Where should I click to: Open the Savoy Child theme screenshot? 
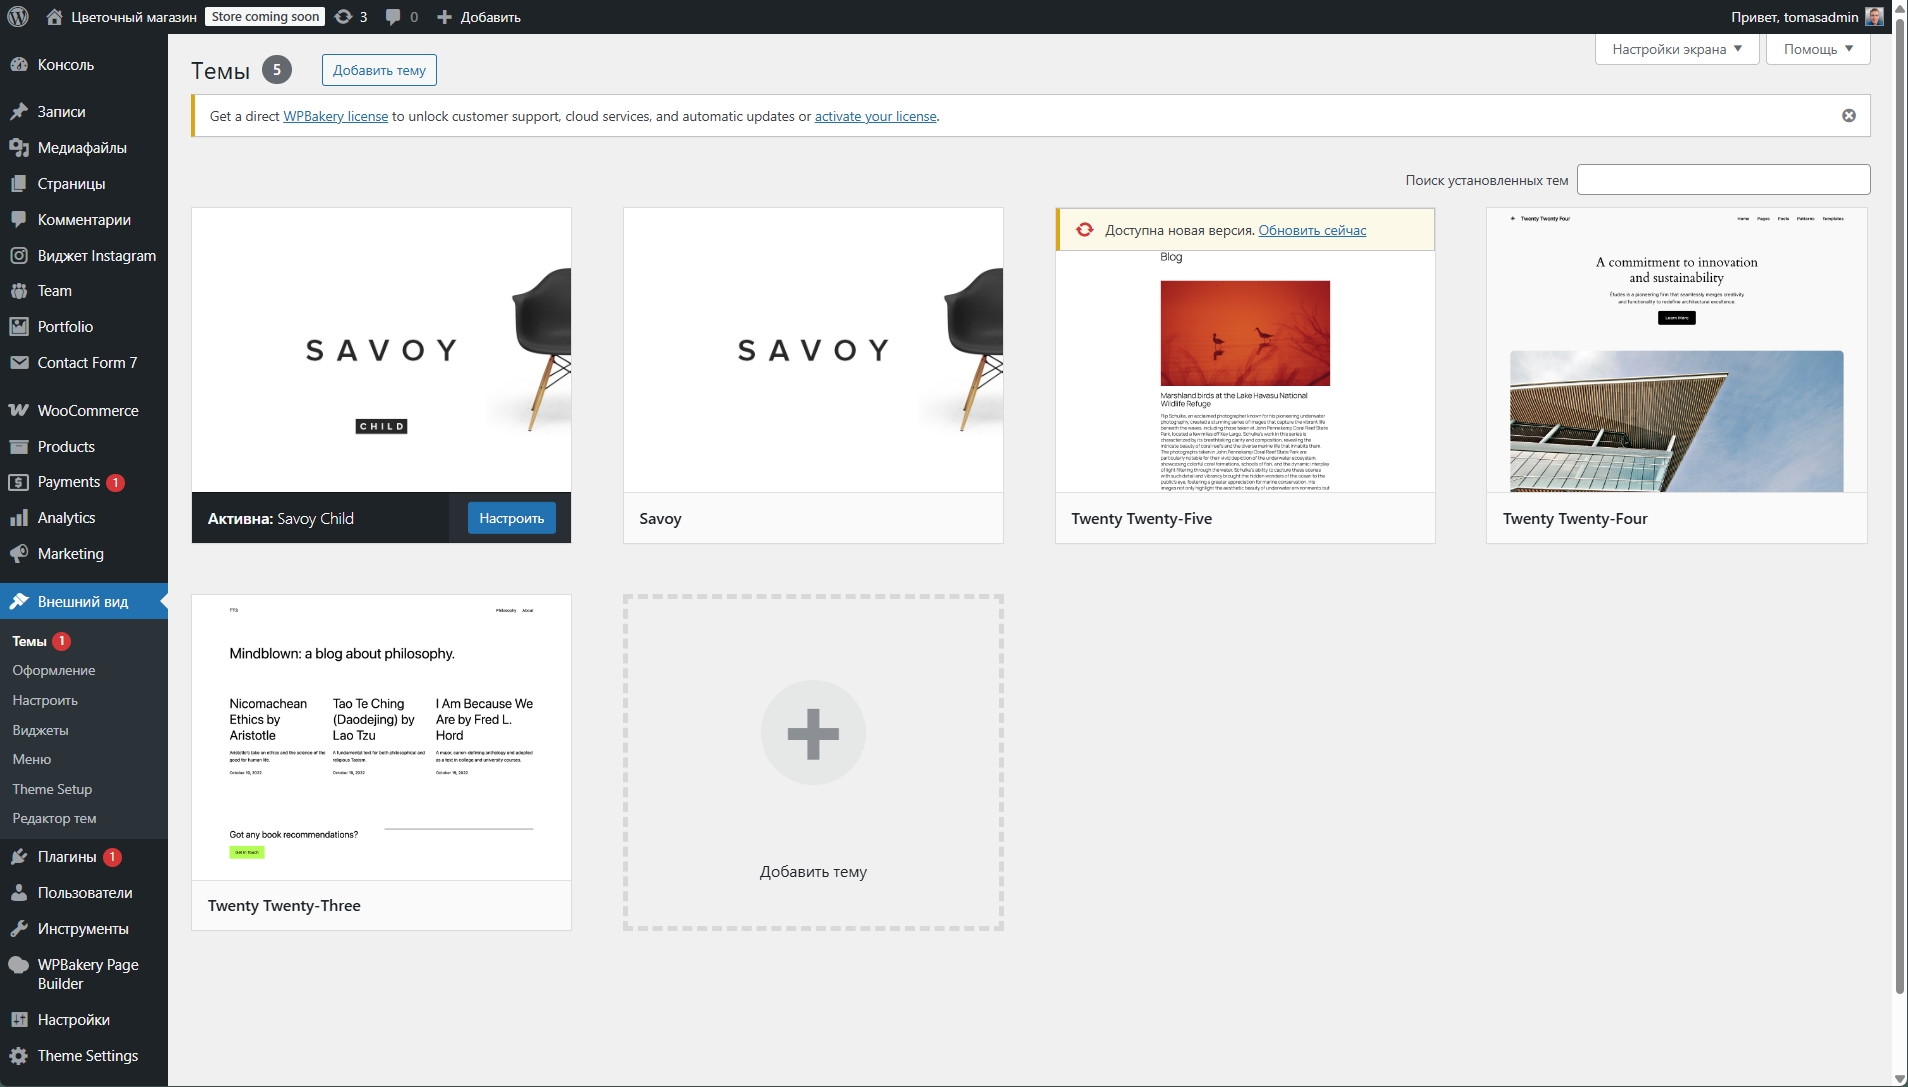click(381, 350)
